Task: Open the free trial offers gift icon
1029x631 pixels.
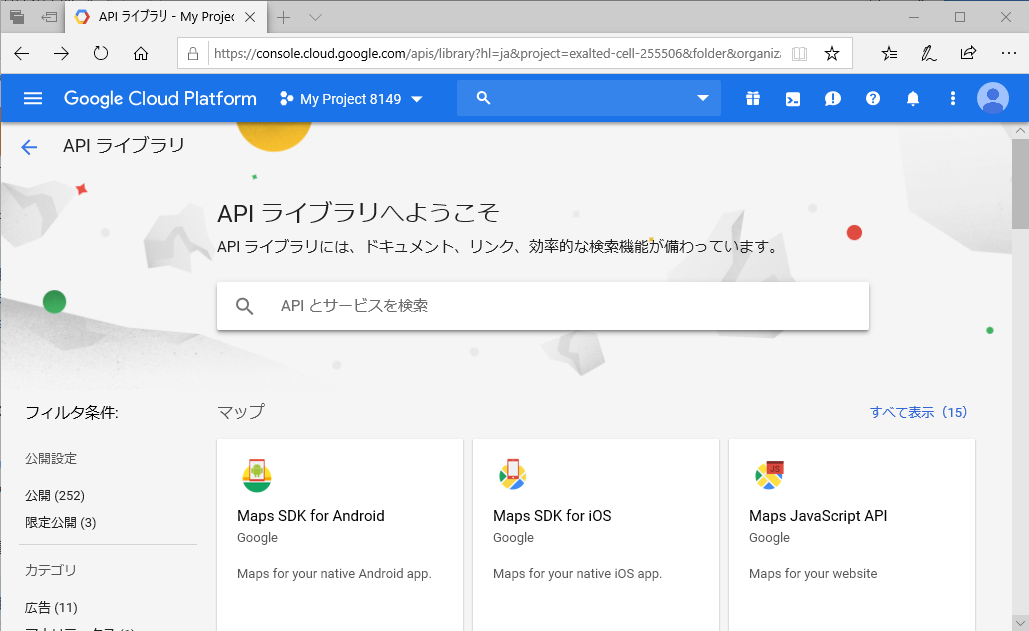Action: (x=752, y=98)
